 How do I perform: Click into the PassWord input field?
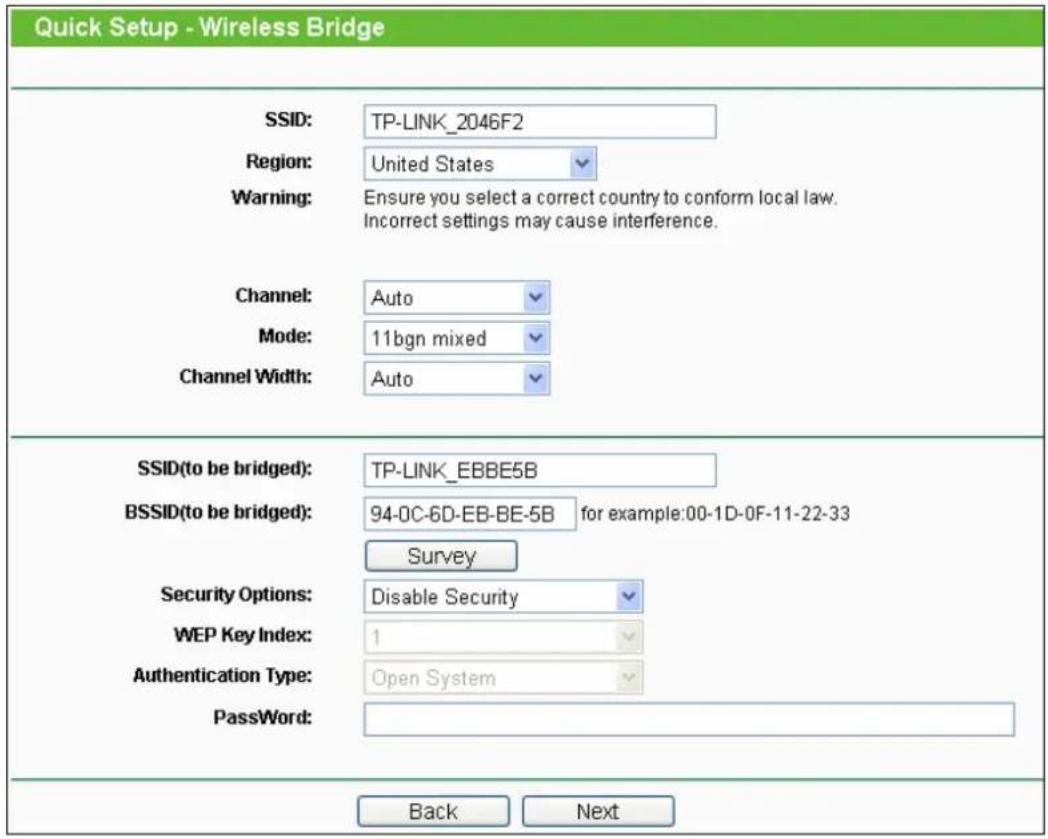[688, 719]
